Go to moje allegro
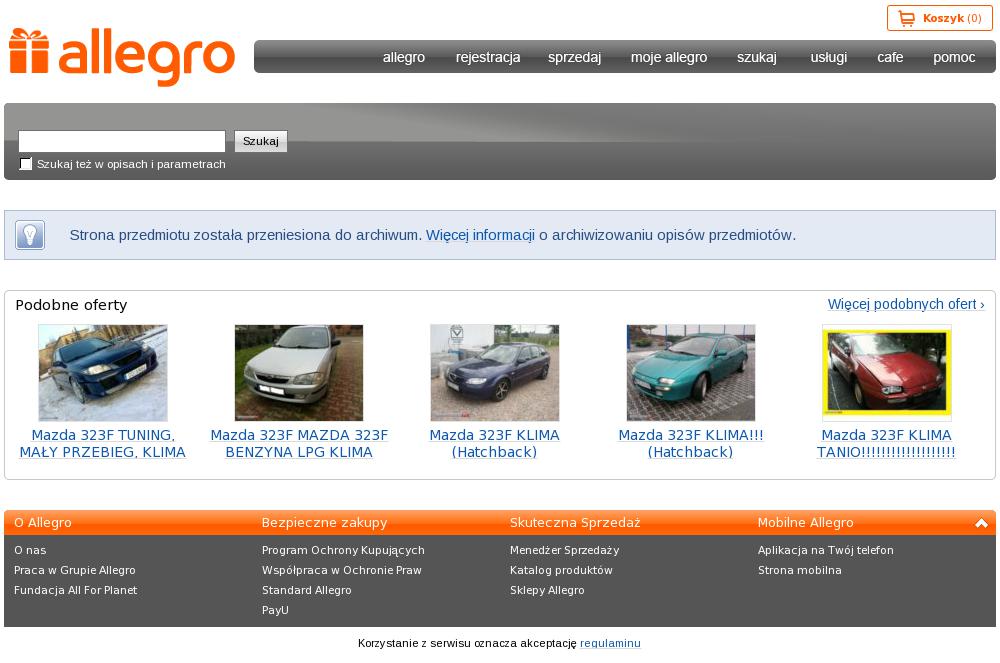 tap(669, 57)
